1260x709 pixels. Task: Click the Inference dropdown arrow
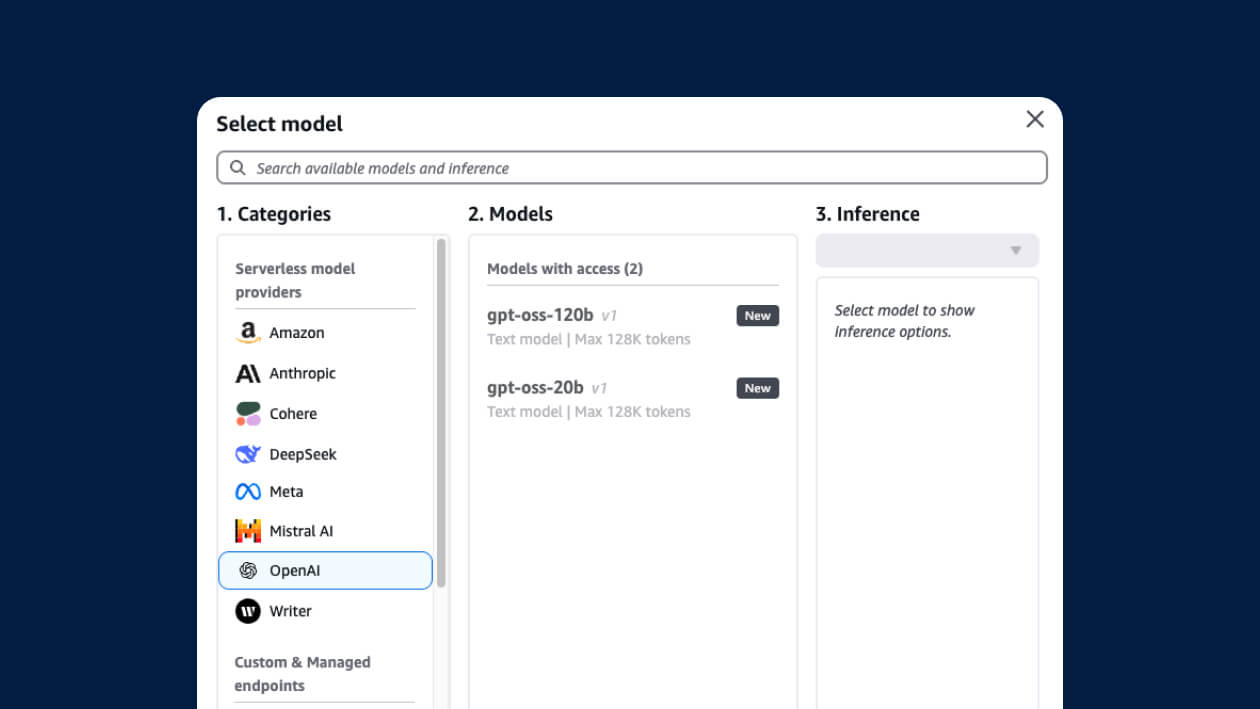(x=1016, y=251)
